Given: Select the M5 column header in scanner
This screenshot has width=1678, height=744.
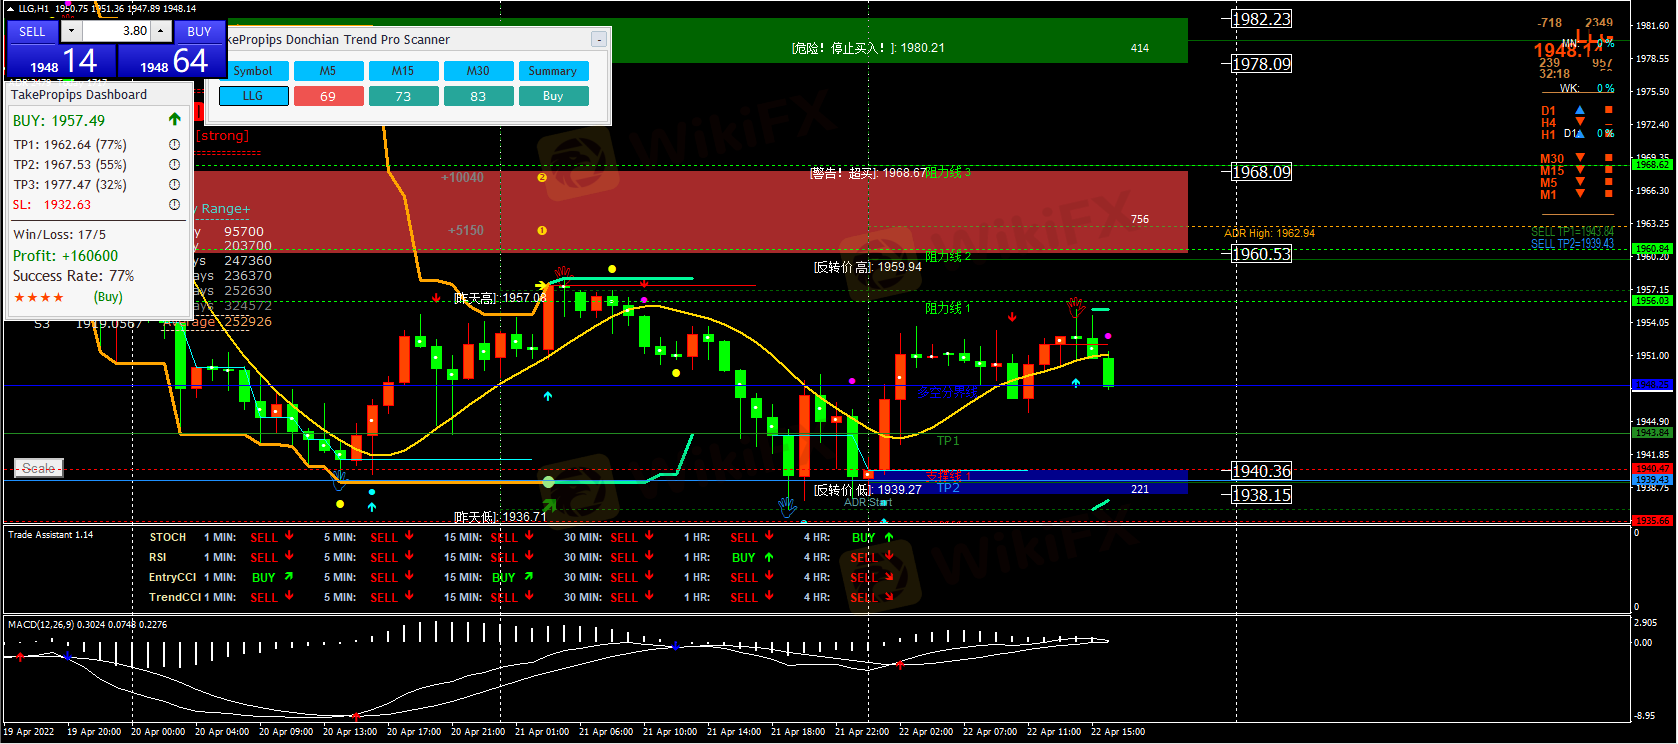Looking at the screenshot, I should pos(328,71).
